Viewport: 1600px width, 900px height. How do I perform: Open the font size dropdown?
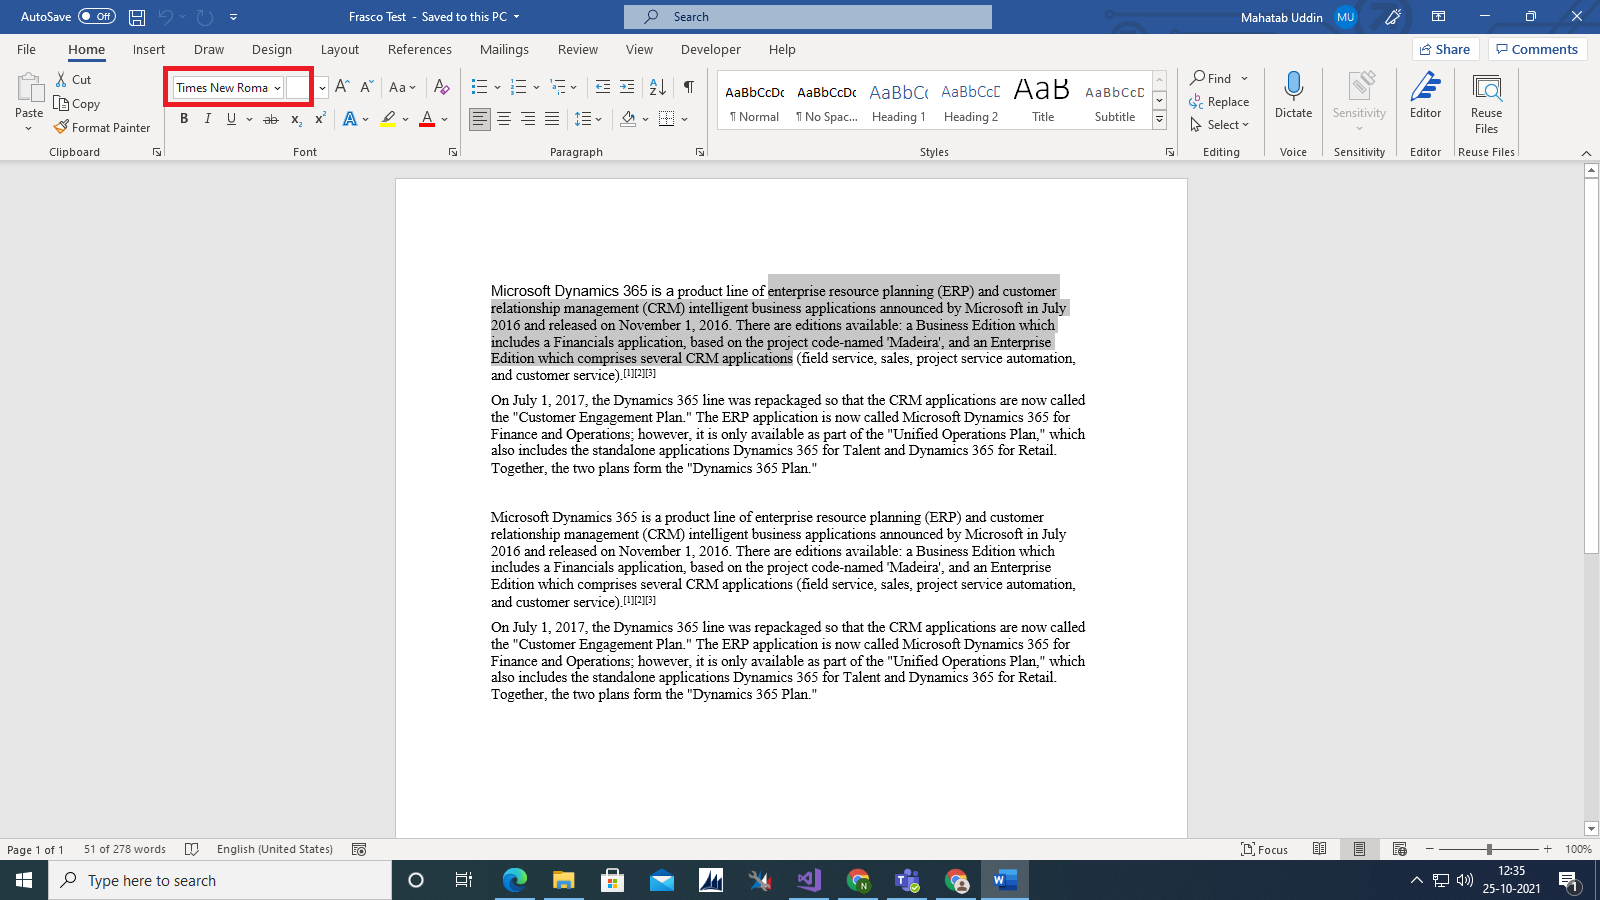(x=320, y=87)
